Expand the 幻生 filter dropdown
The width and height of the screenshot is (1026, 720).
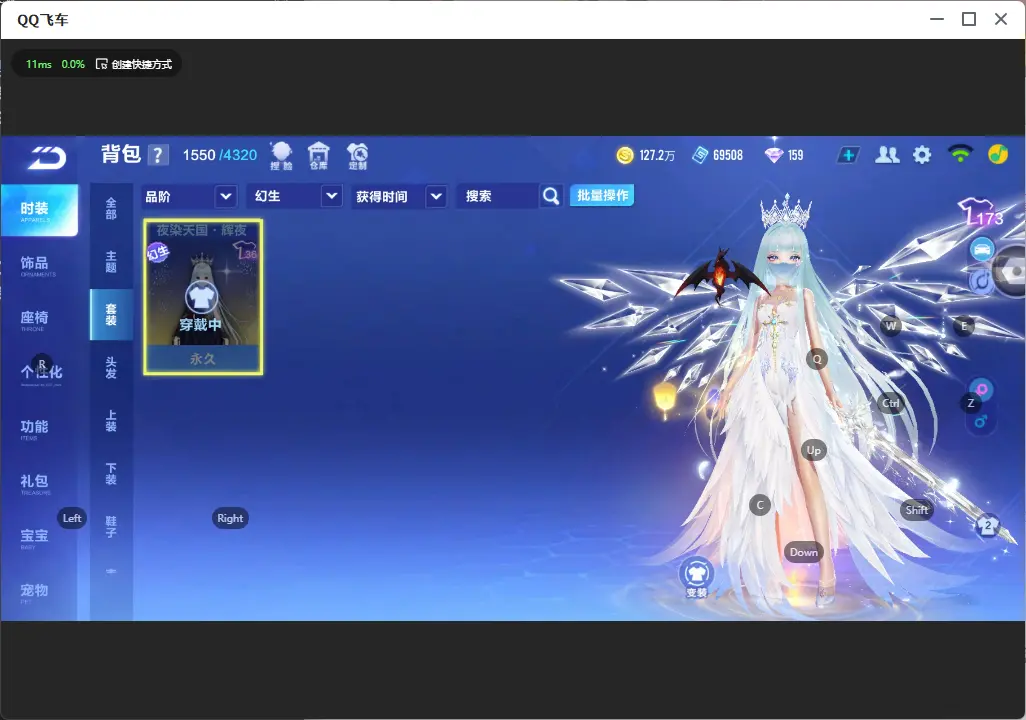coord(332,196)
